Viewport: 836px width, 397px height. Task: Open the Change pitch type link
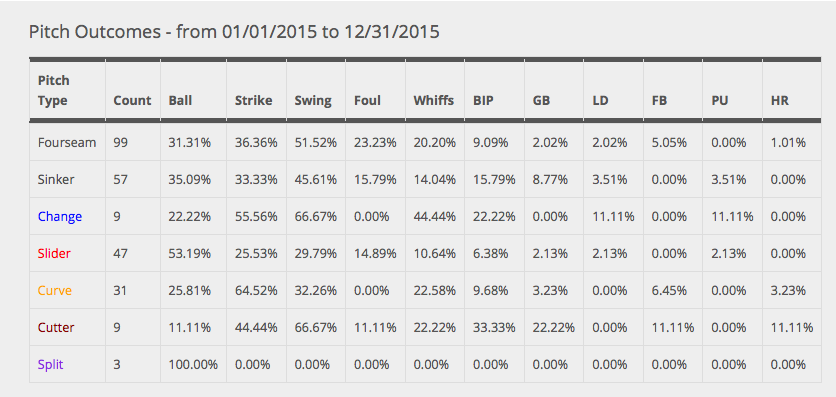click(60, 217)
